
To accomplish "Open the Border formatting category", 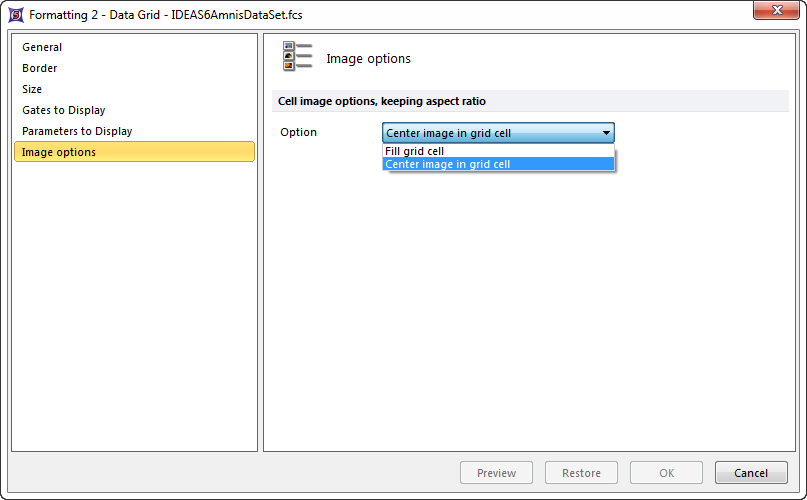I will click(x=40, y=68).
